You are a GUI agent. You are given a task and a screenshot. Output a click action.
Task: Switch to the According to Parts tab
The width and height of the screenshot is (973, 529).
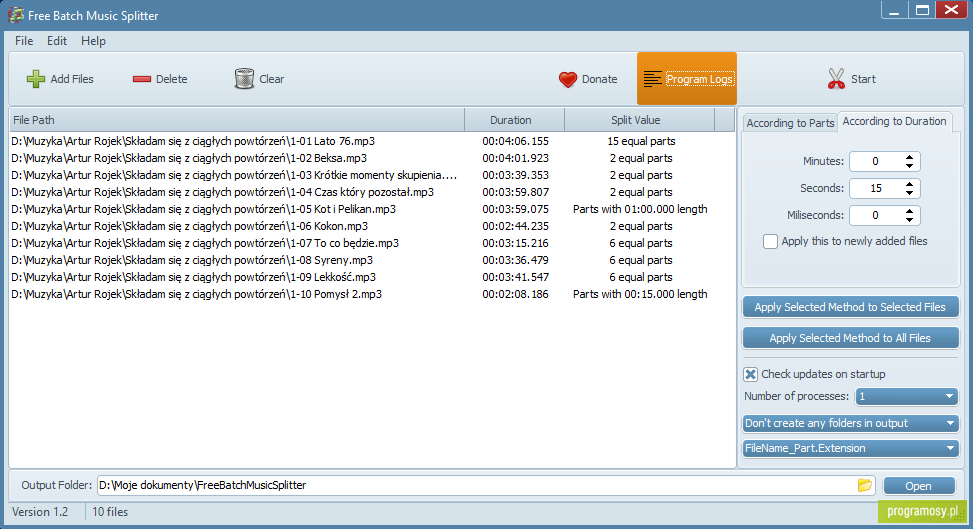coord(790,123)
